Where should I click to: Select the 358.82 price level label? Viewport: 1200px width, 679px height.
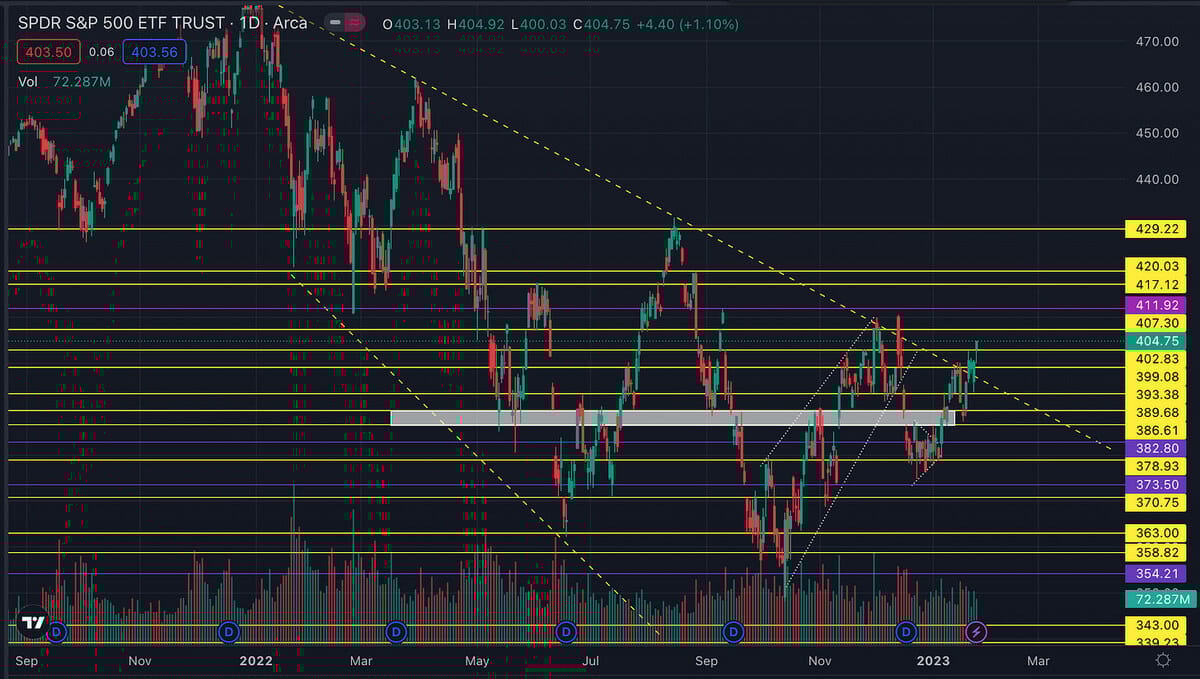1158,552
